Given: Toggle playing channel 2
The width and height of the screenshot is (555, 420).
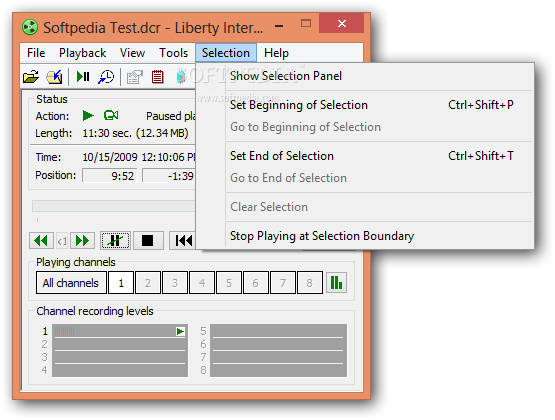Looking at the screenshot, I should [148, 283].
